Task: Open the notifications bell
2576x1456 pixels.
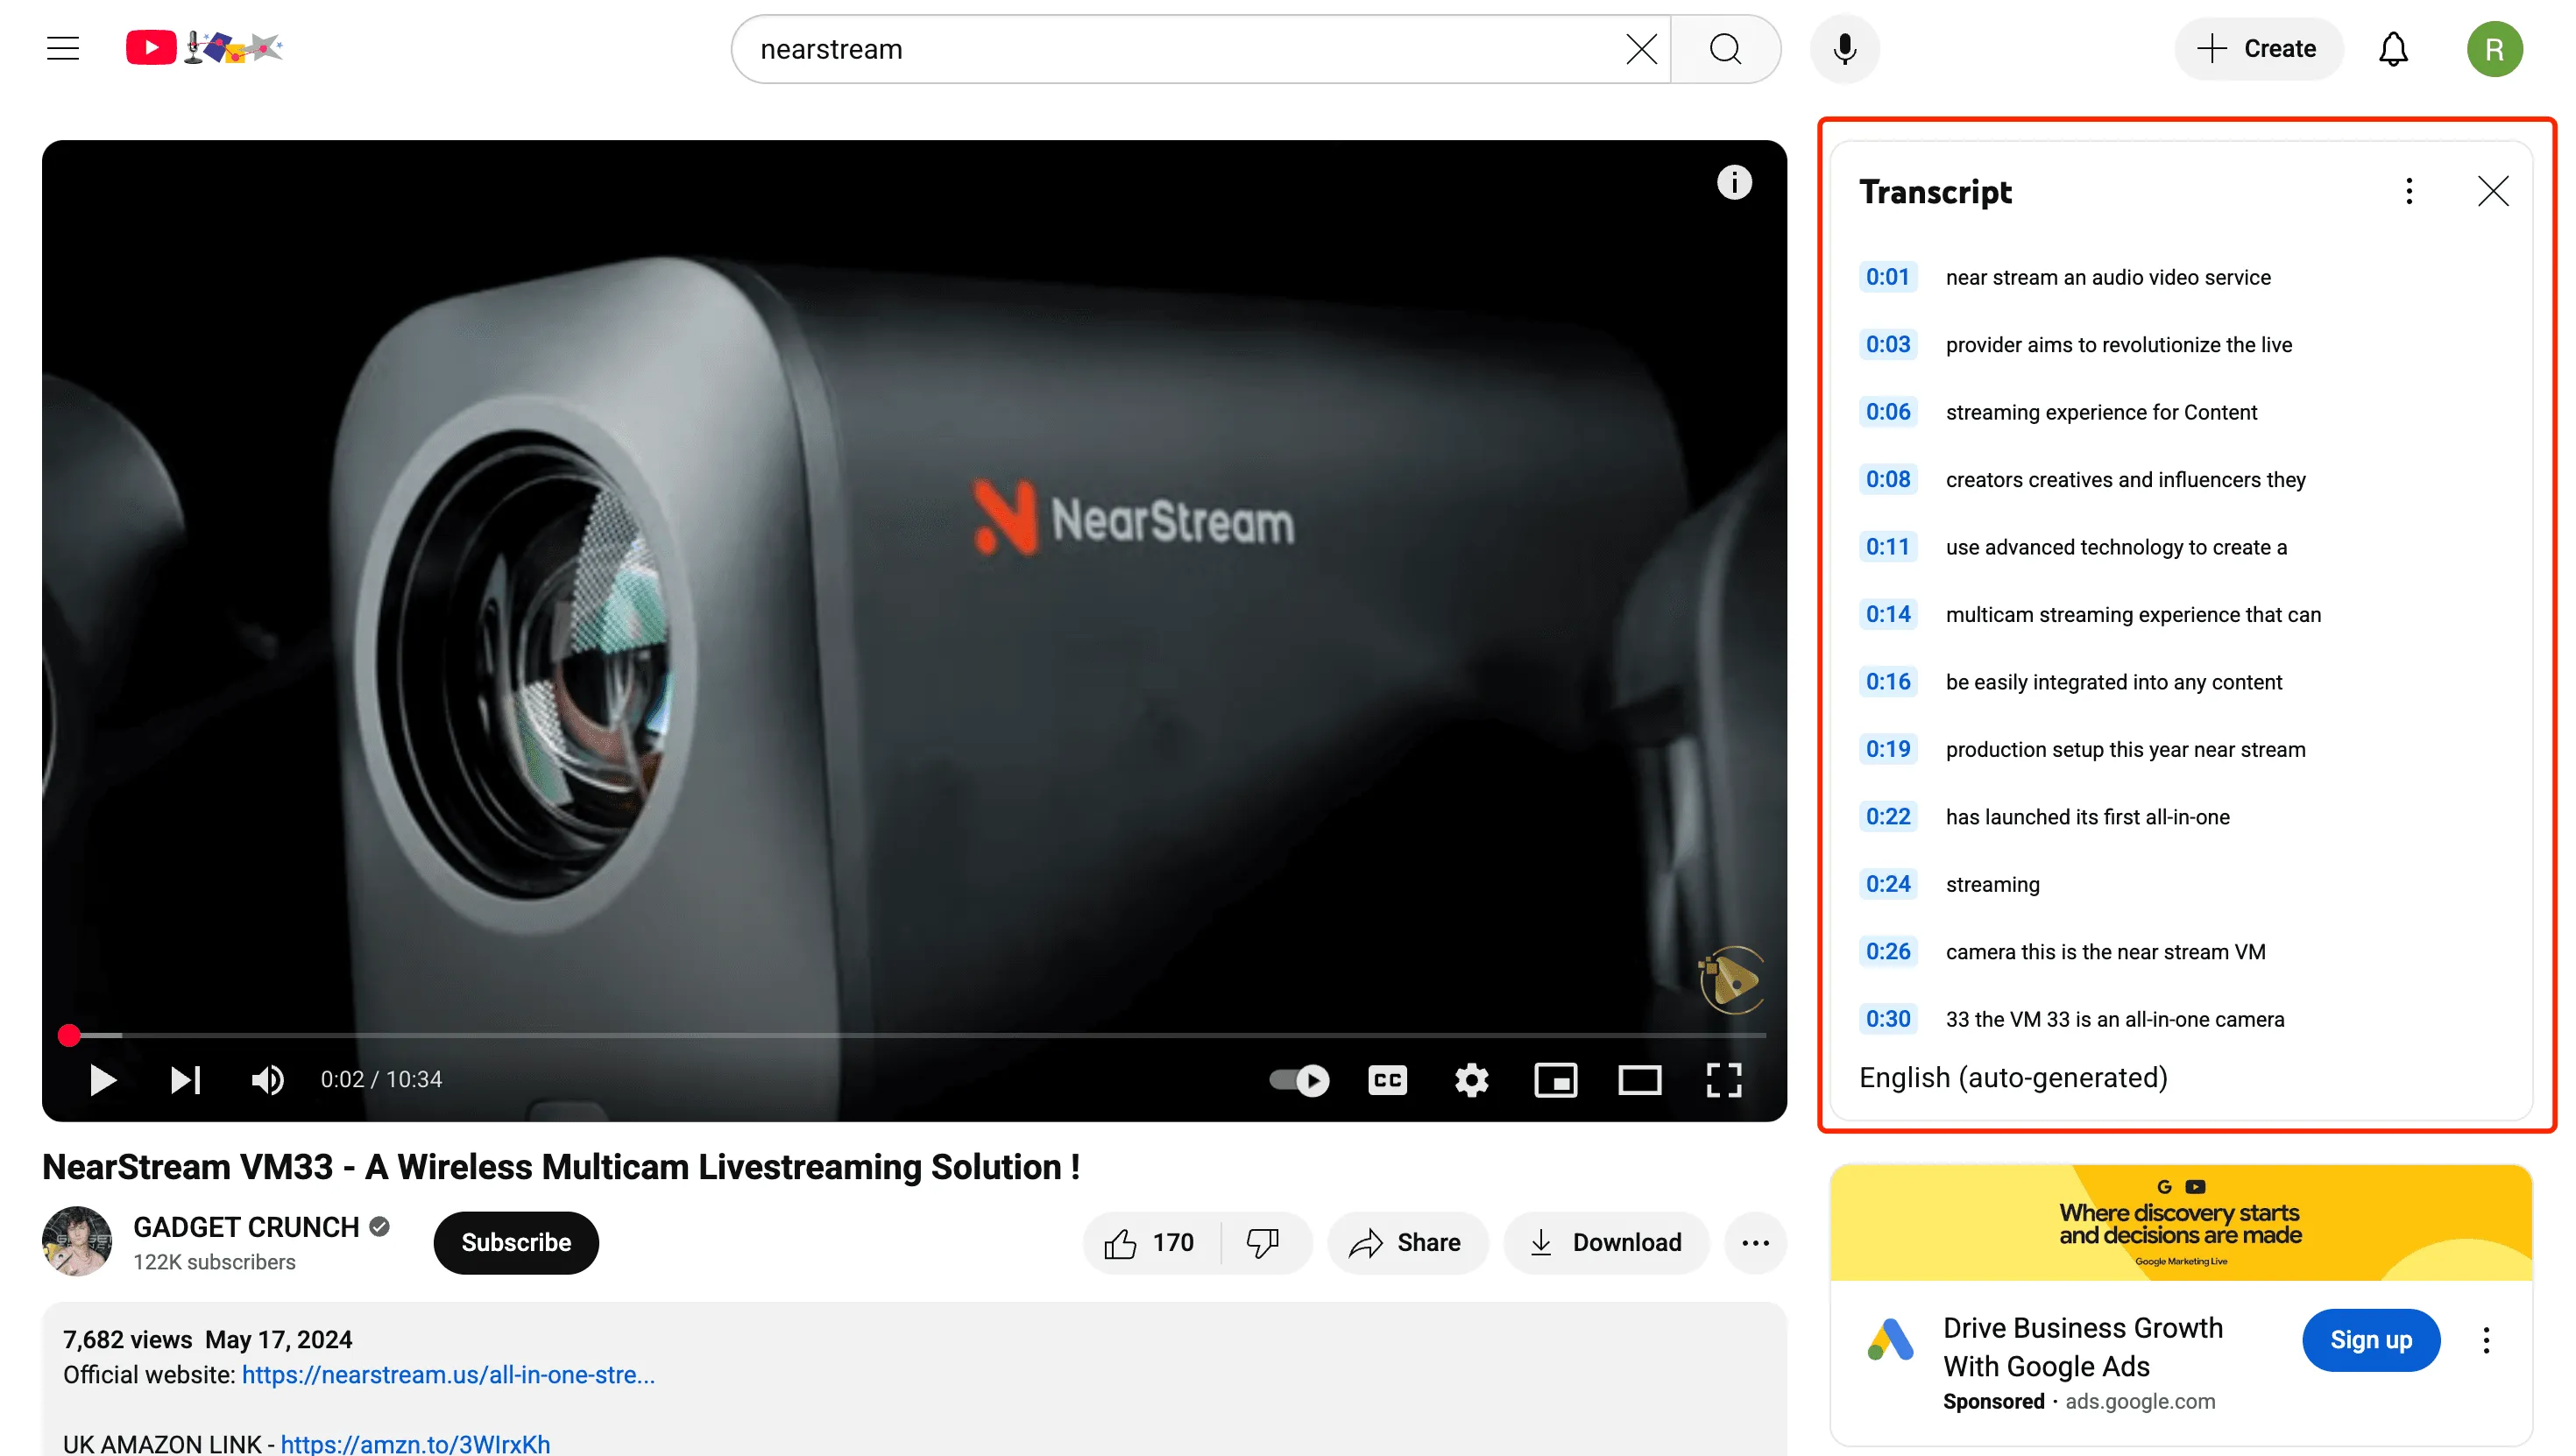Action: [x=2392, y=49]
